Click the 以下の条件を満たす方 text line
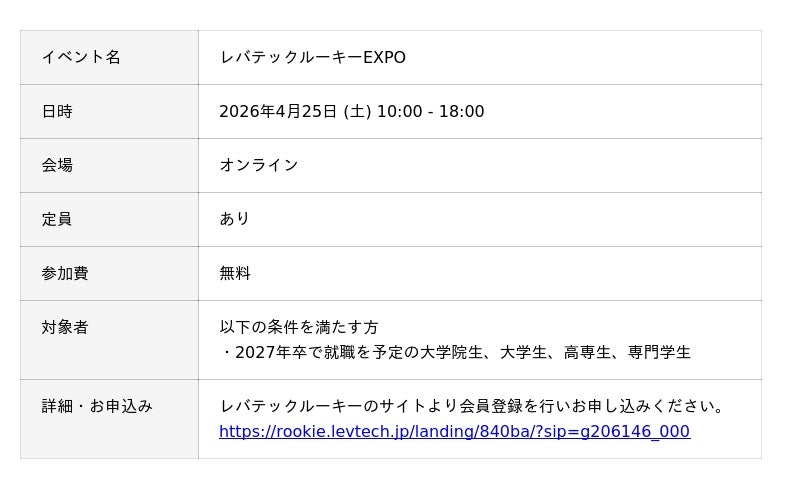 (299, 328)
